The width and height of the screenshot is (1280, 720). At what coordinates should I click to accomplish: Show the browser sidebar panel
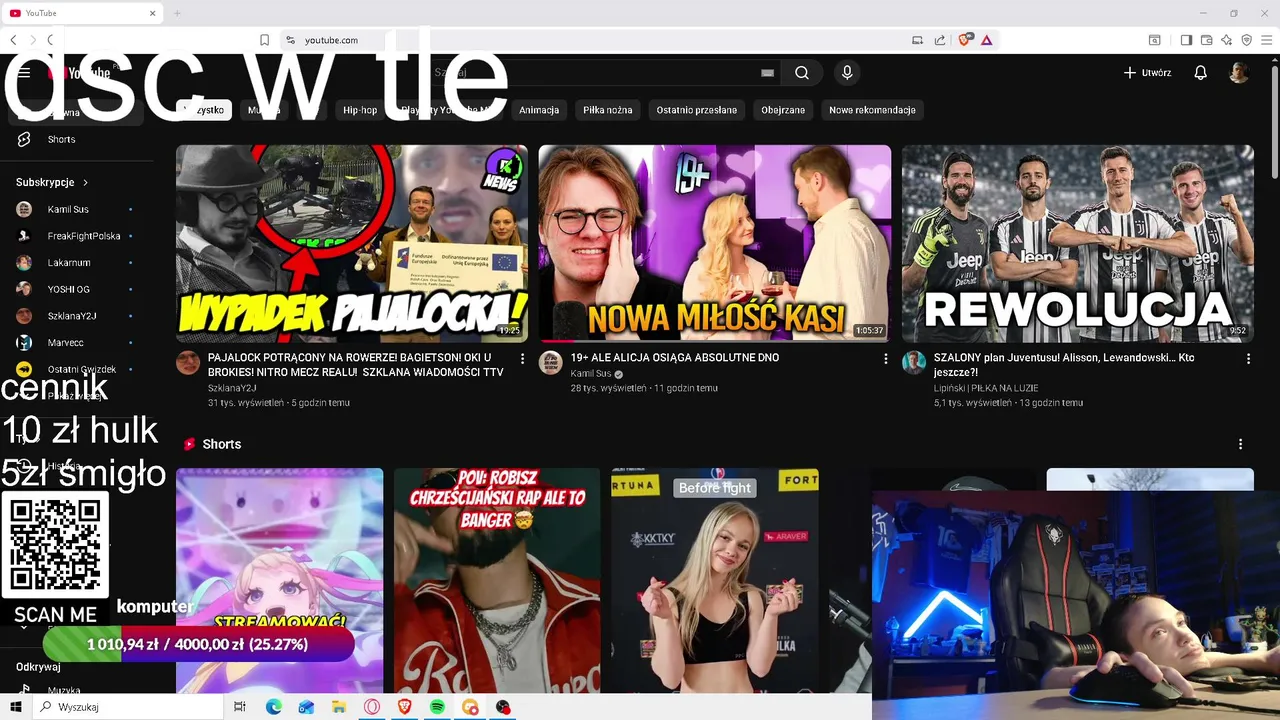click(1186, 40)
